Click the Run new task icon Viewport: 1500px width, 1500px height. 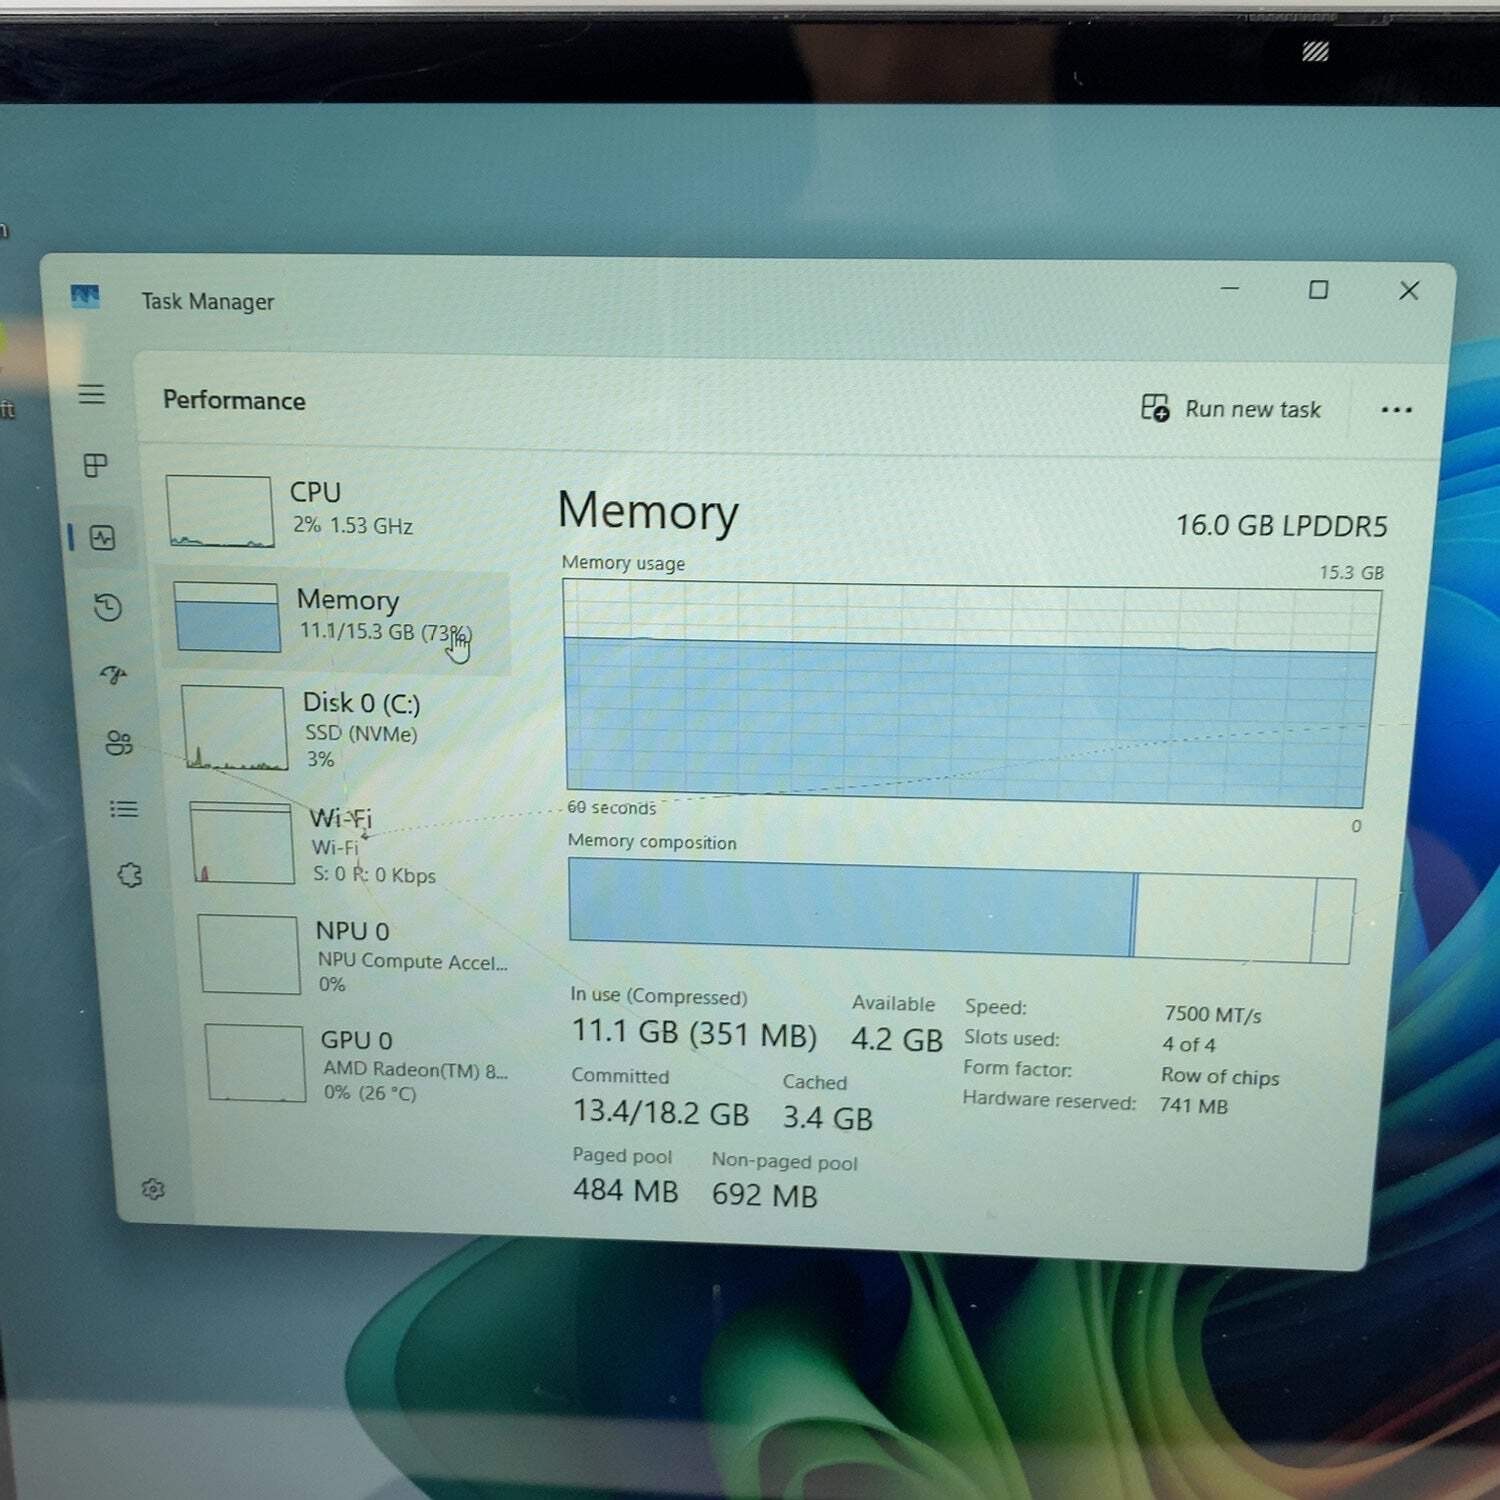click(1155, 407)
